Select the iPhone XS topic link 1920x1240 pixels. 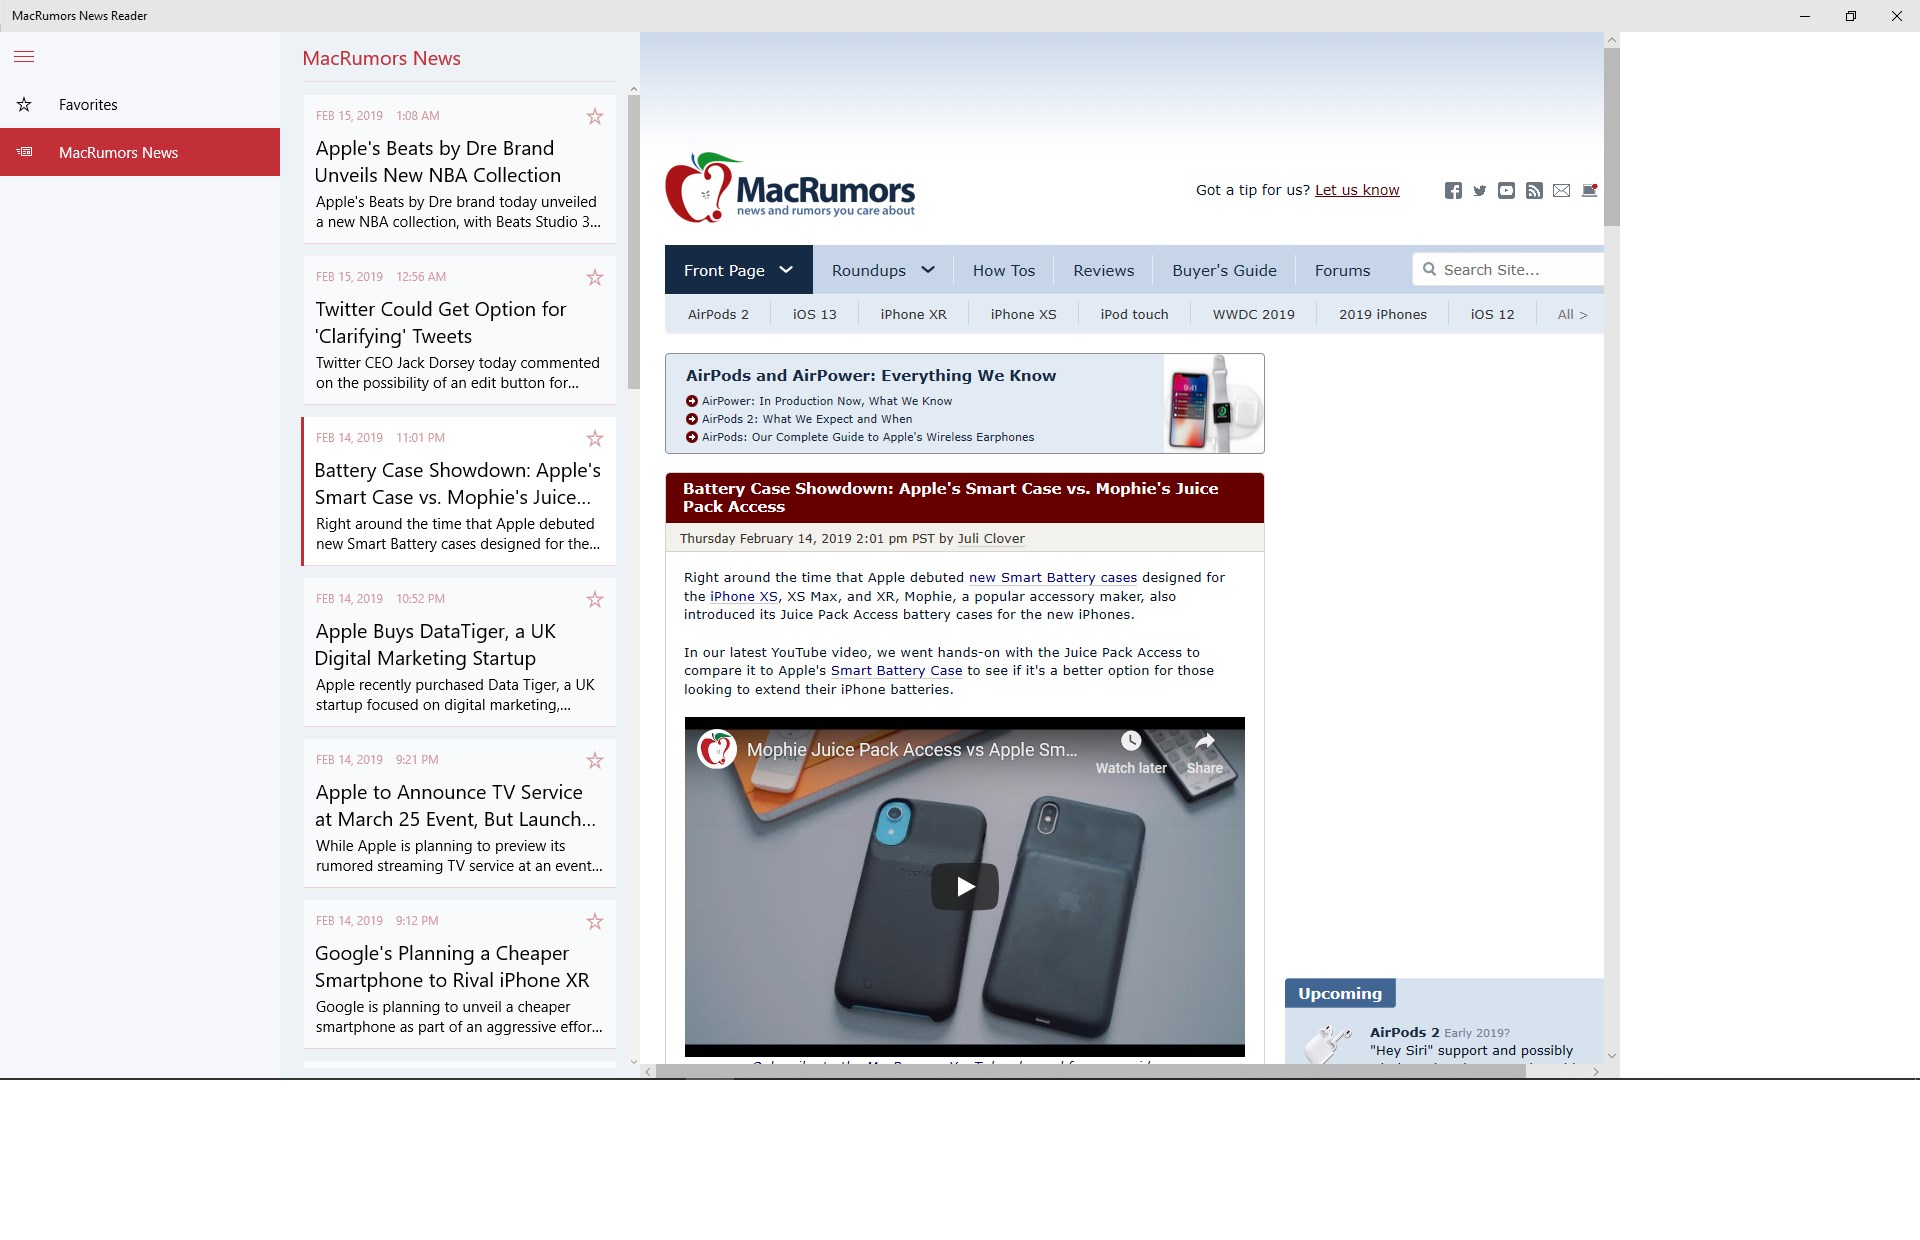1024,314
